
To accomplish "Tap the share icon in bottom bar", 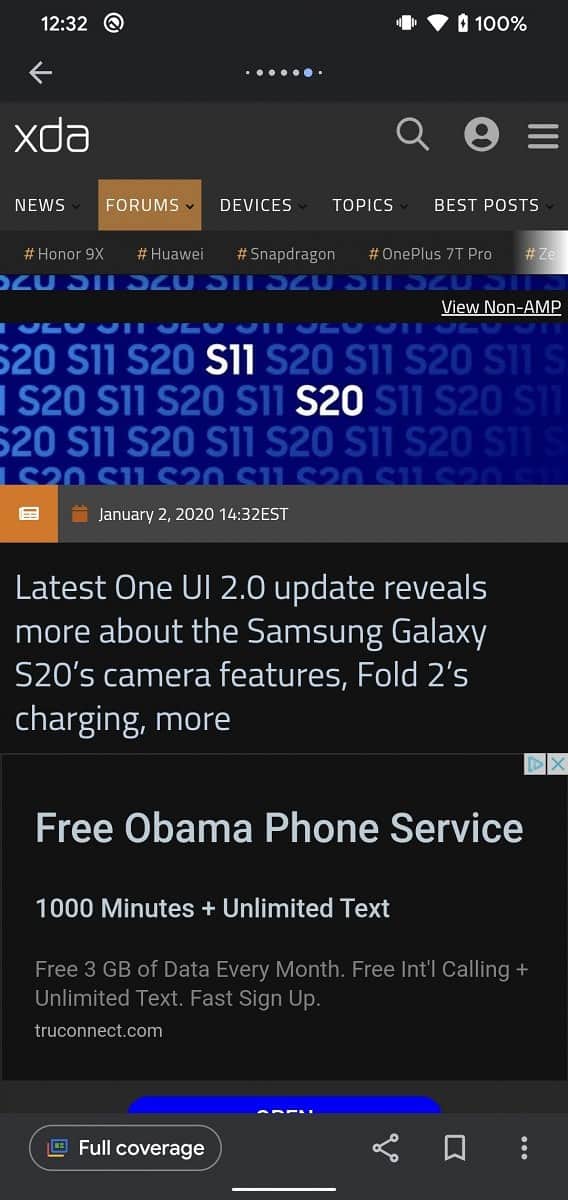I will [x=386, y=1147].
